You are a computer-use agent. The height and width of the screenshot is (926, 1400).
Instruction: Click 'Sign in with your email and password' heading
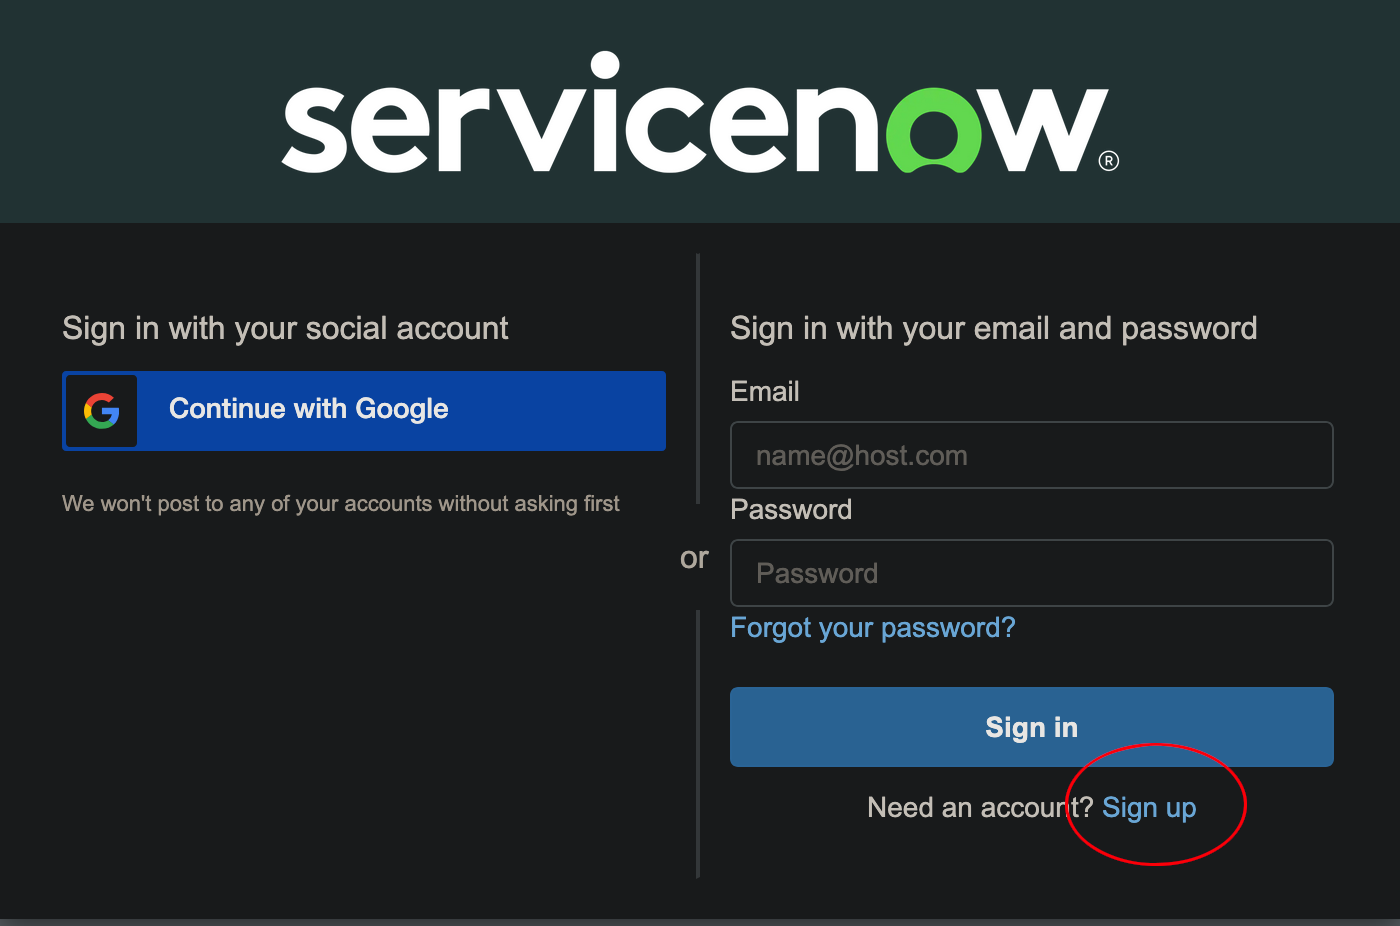tap(994, 329)
